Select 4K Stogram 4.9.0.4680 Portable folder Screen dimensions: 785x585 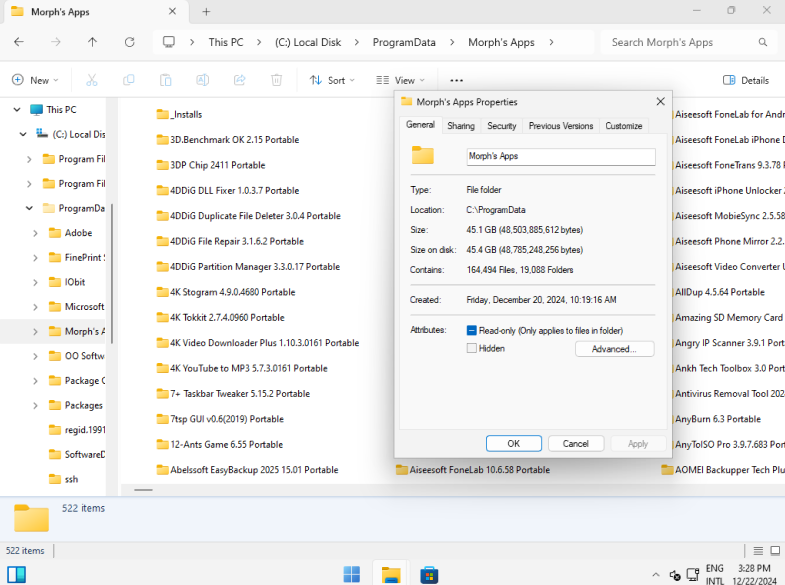pos(226,292)
